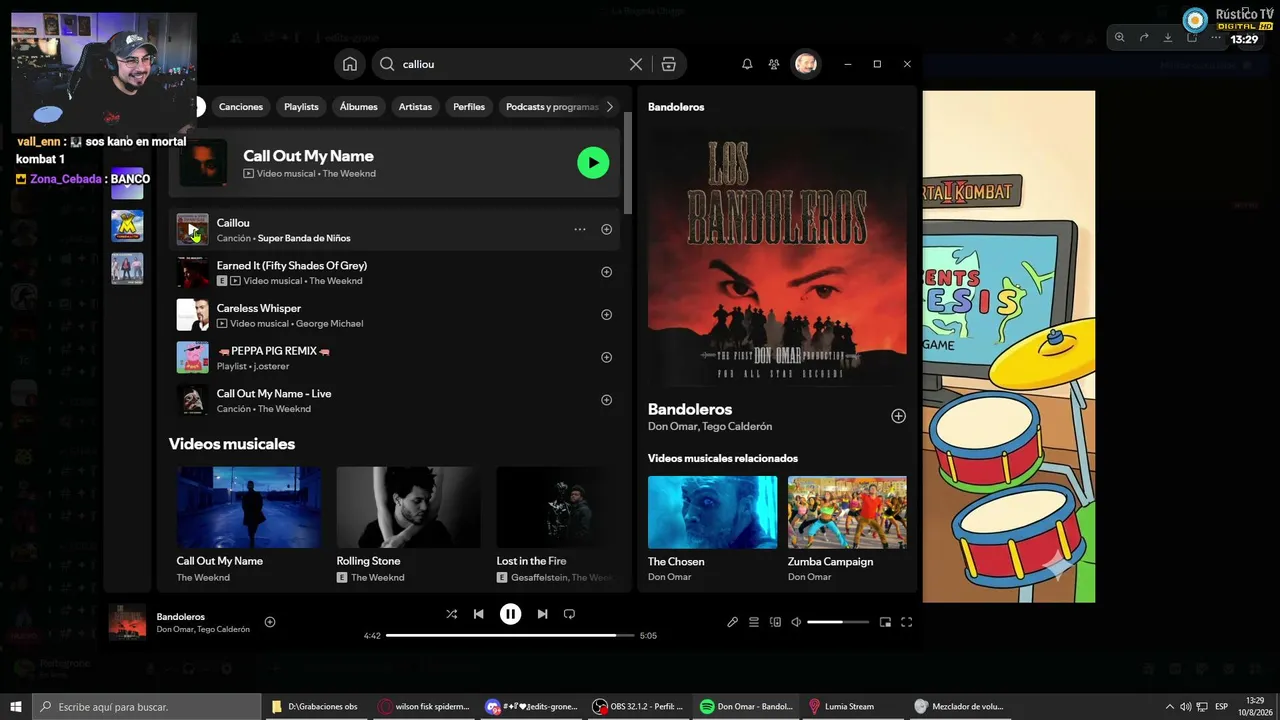Image resolution: width=1280 pixels, height=720 pixels.
Task: Open the user profile avatar menu
Action: click(x=806, y=64)
